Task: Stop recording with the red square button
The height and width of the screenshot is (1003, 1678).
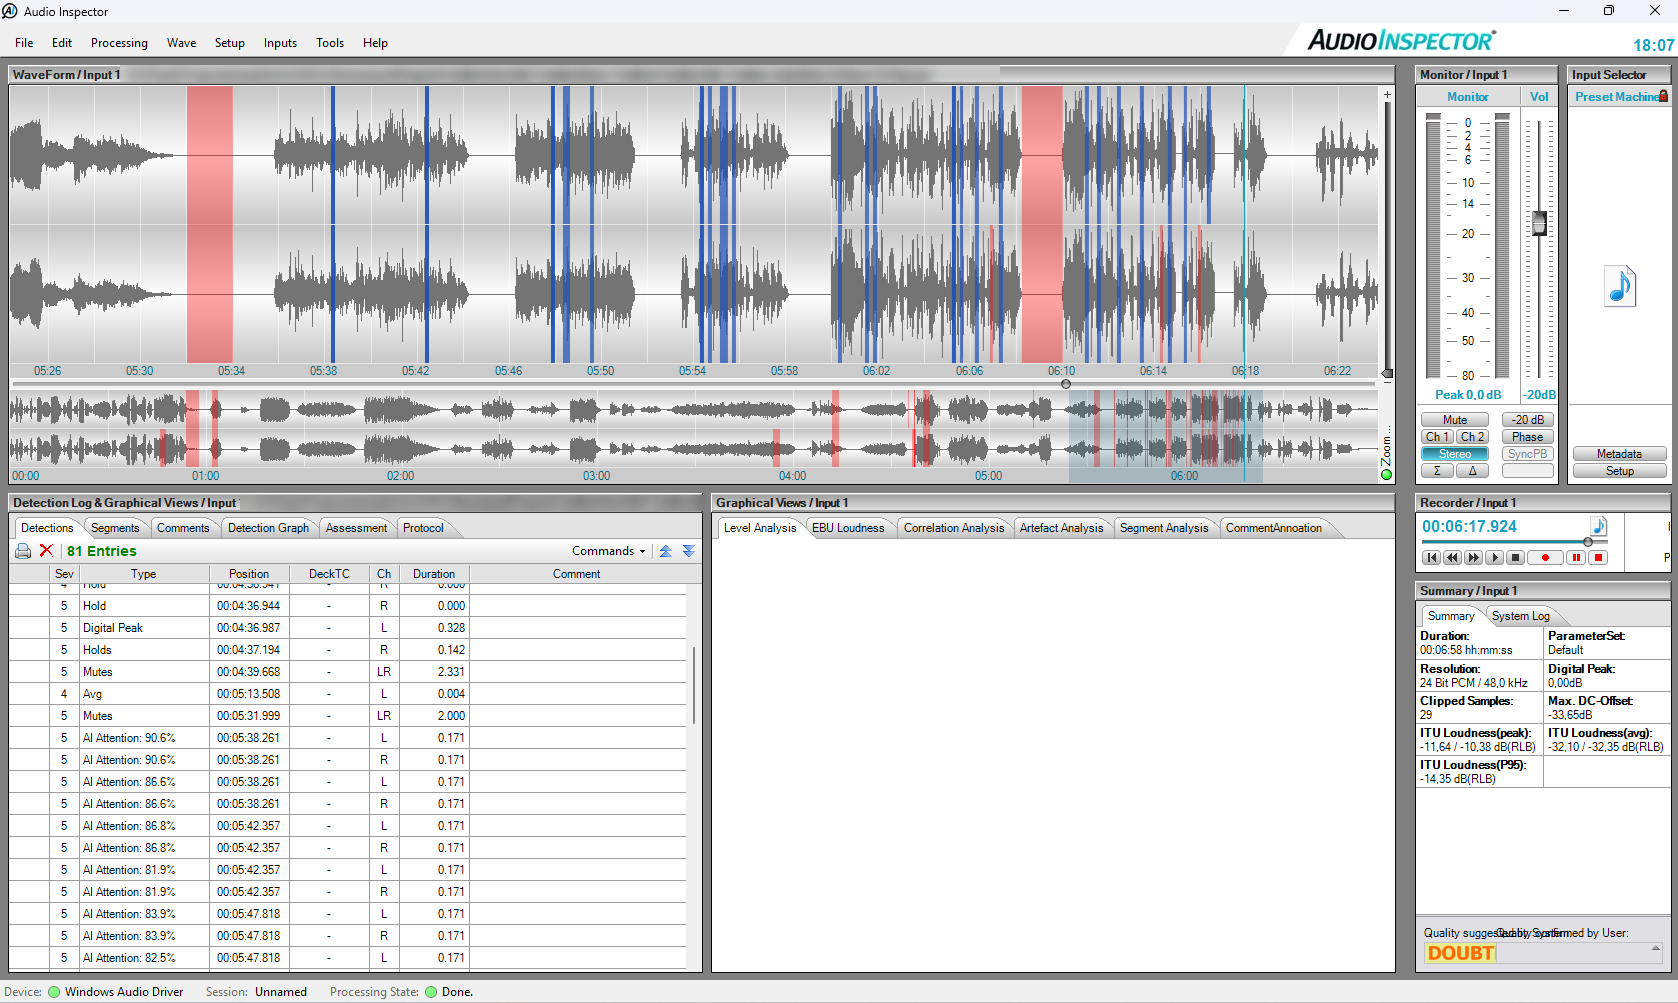Action: tap(1598, 558)
